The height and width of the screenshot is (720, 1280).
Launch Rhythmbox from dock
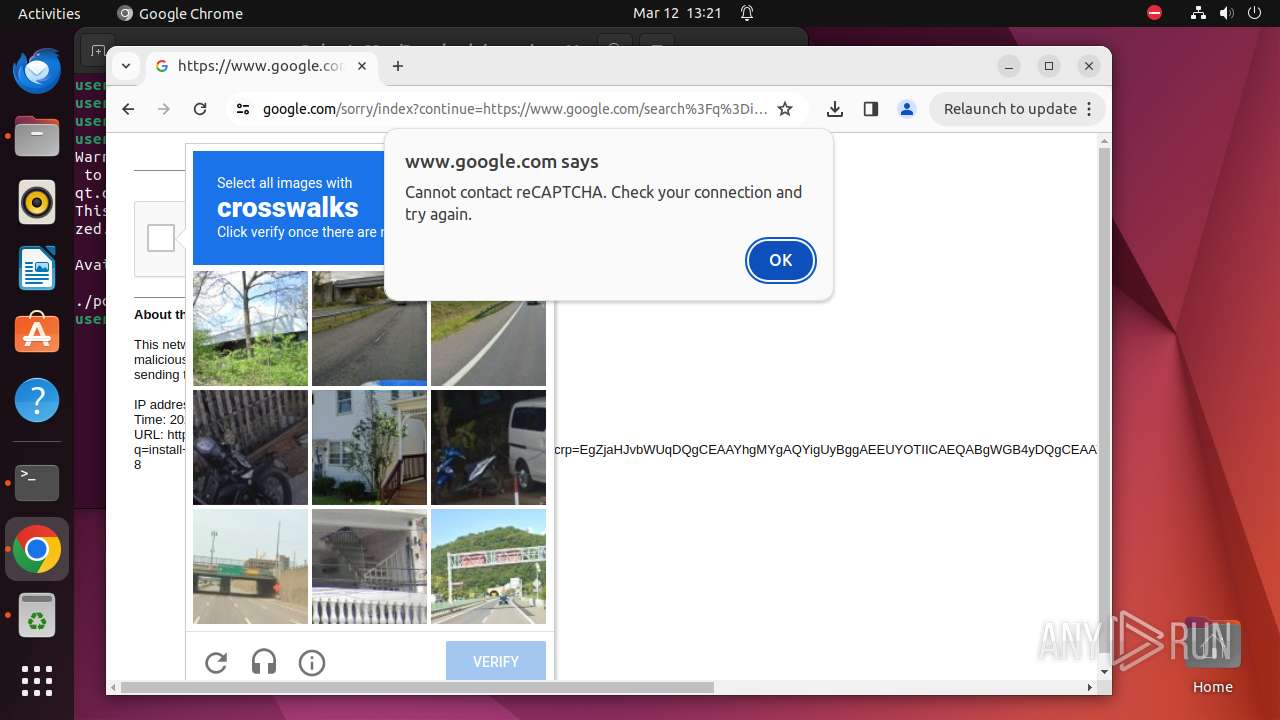(x=37, y=203)
